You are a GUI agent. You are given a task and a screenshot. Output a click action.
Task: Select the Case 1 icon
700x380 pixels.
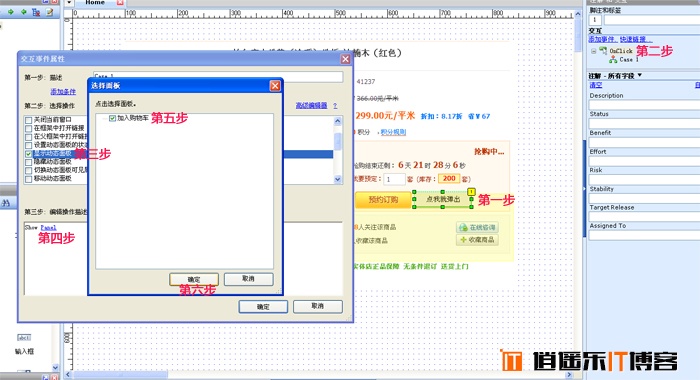click(613, 59)
